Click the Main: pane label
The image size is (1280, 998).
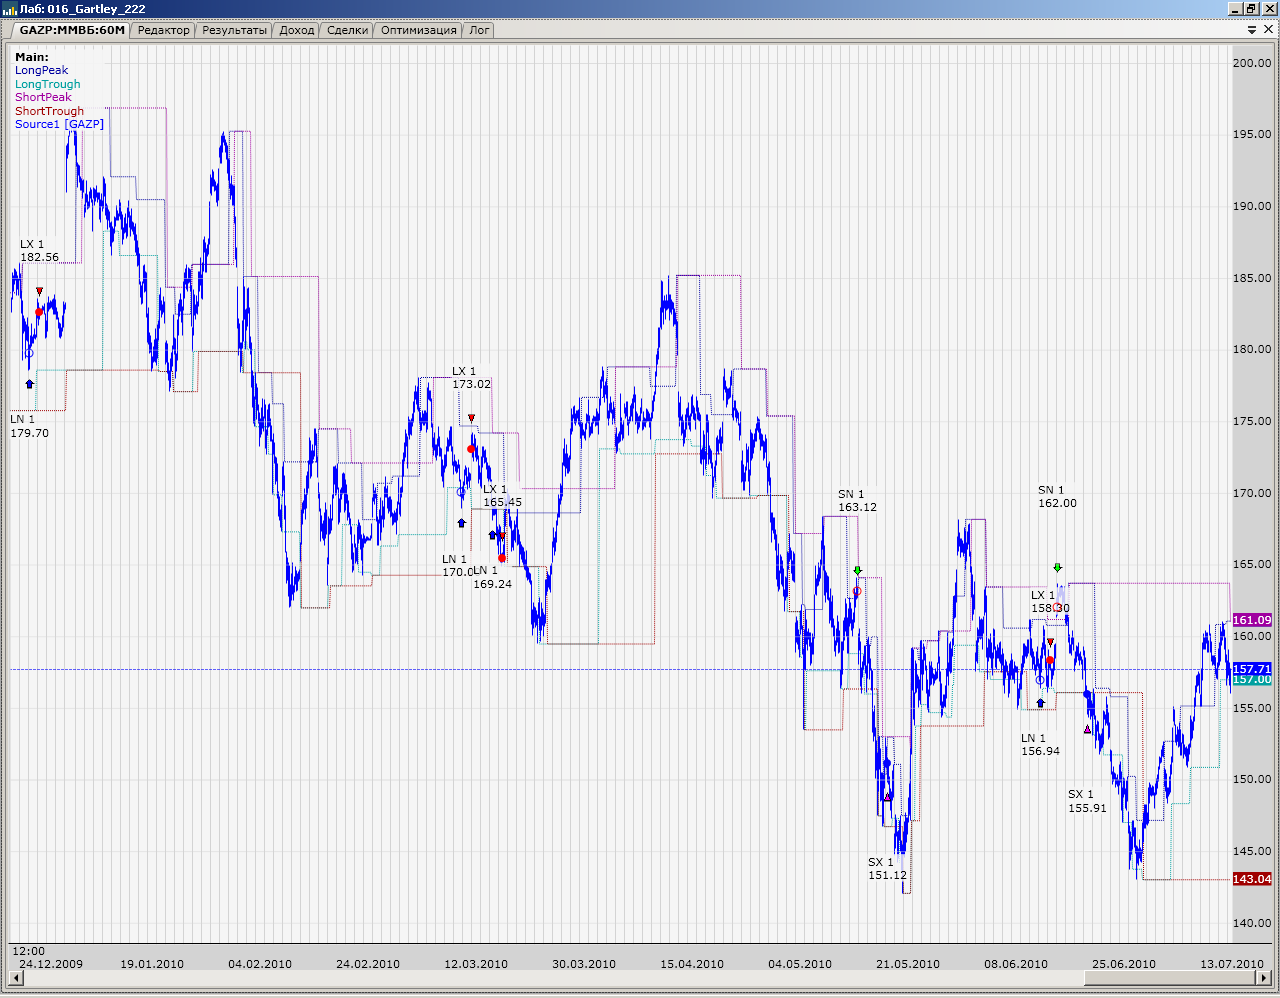coord(32,57)
